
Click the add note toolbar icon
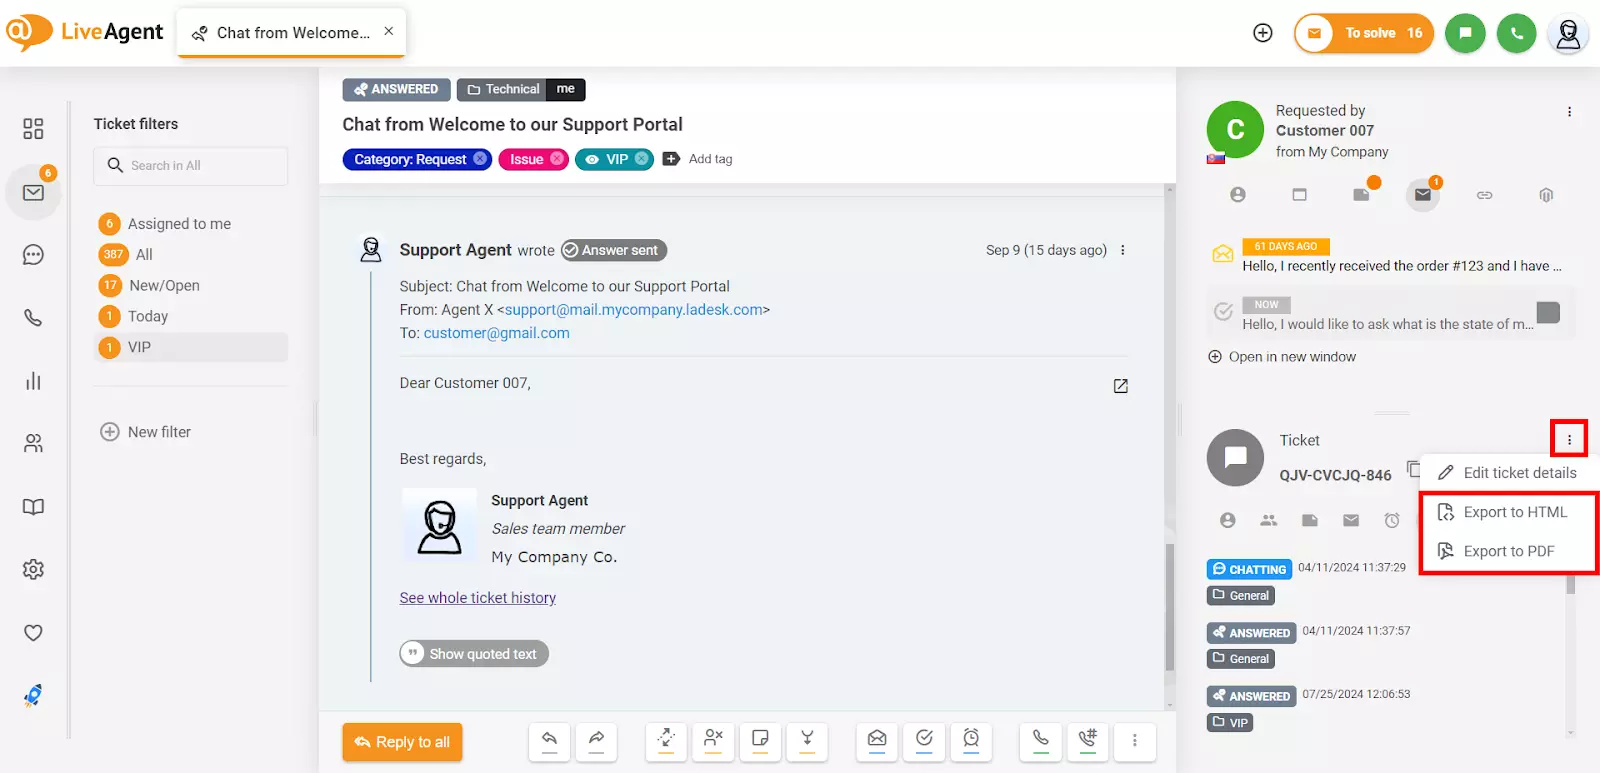pyautogui.click(x=760, y=741)
